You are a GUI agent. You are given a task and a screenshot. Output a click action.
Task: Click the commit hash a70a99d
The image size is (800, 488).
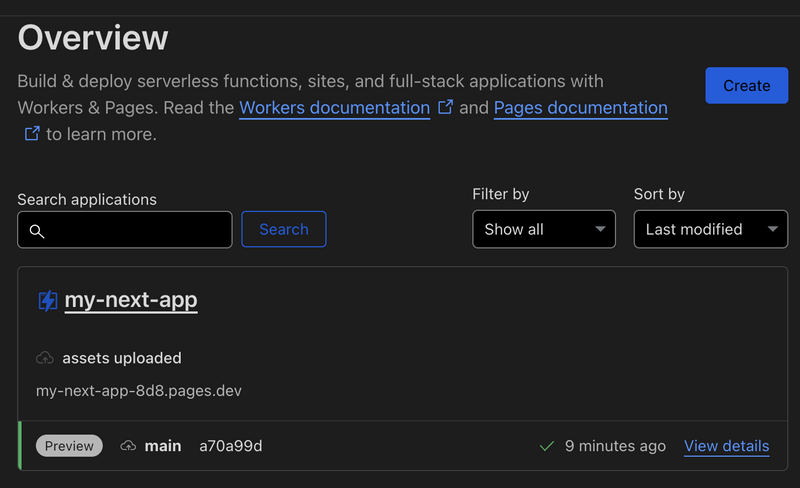point(231,446)
